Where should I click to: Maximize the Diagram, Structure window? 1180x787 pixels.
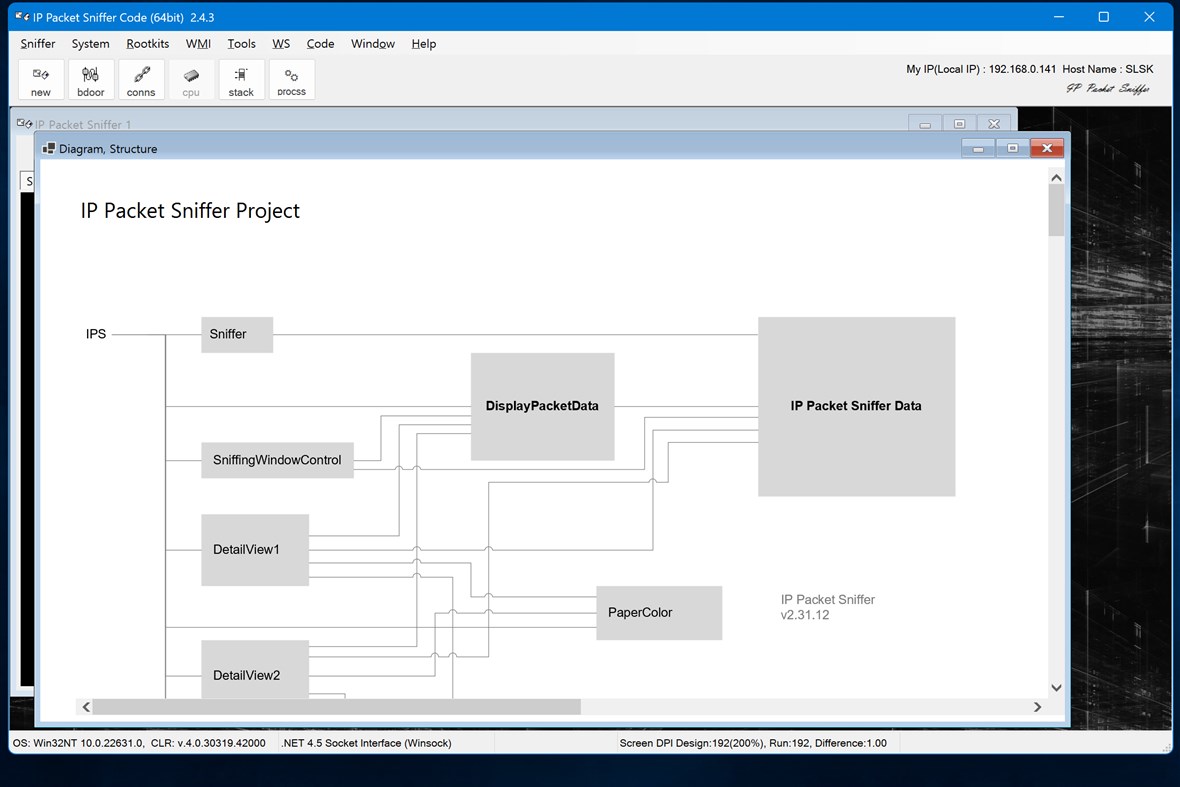(1012, 148)
